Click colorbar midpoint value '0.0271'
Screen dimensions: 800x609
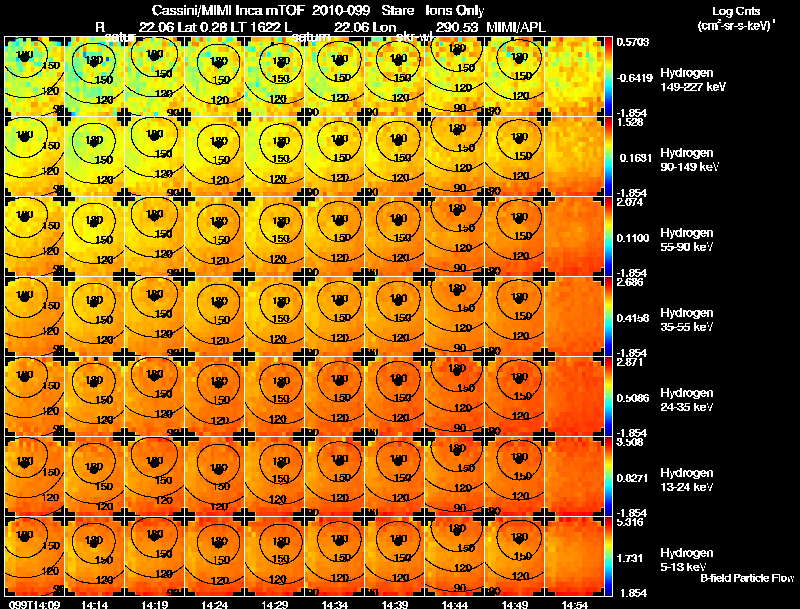pos(633,478)
